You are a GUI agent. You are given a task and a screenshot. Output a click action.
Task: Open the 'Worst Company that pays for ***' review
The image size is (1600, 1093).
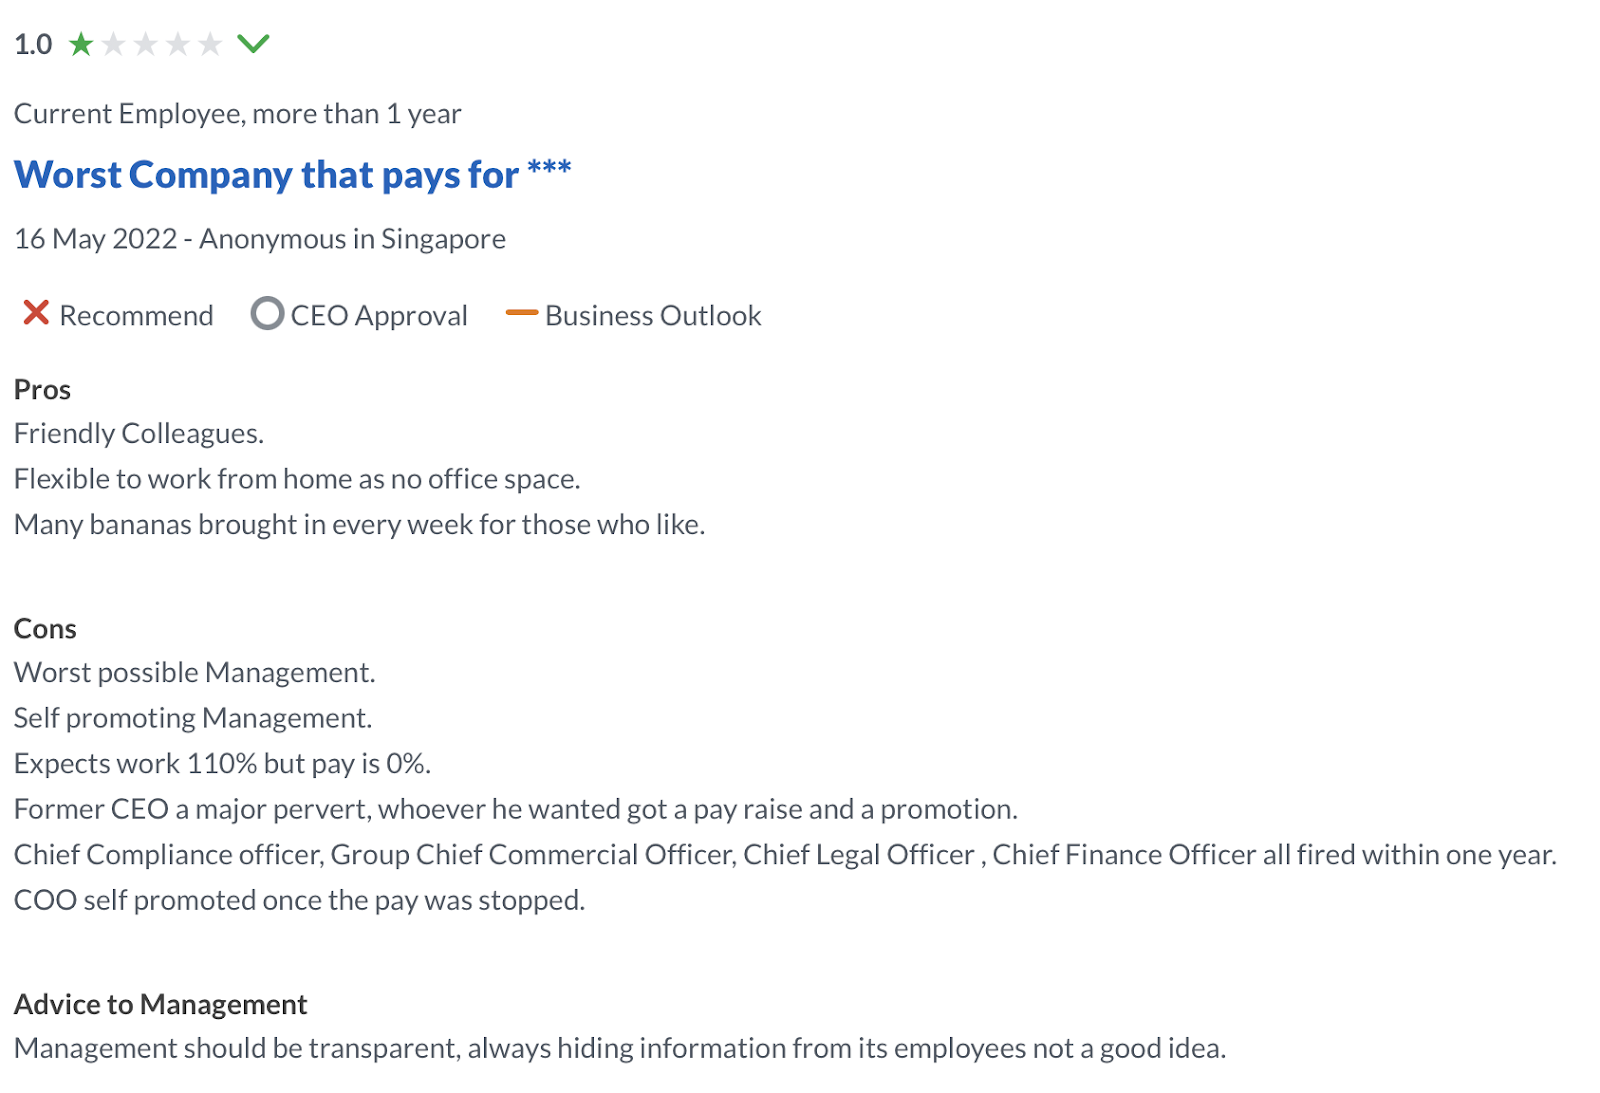pyautogui.click(x=292, y=174)
